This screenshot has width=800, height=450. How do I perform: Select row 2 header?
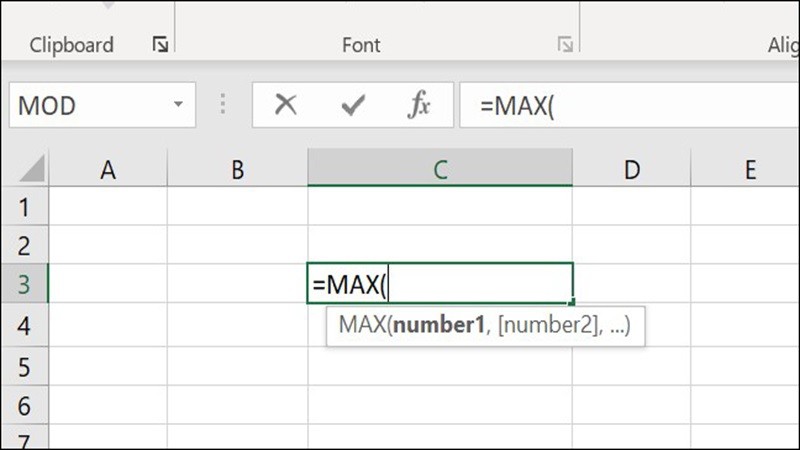(x=24, y=245)
